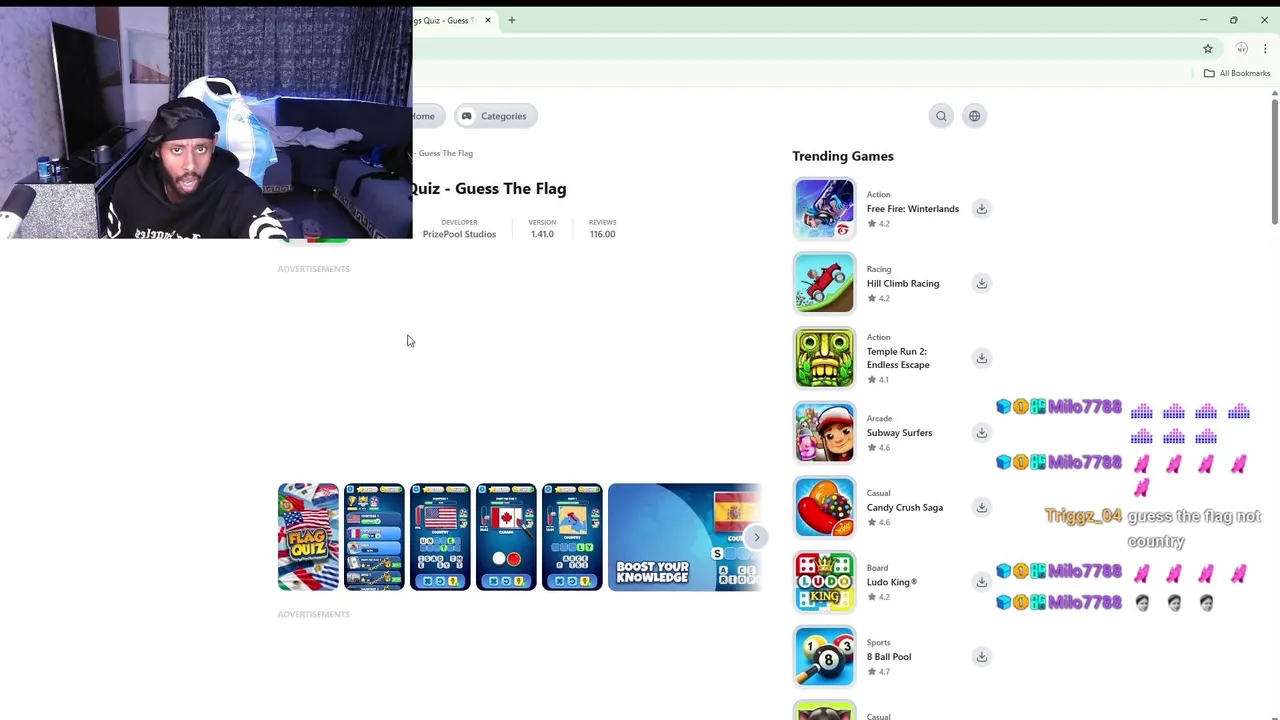1280x720 pixels.
Task: Open the browser profile avatar
Action: [1241, 48]
